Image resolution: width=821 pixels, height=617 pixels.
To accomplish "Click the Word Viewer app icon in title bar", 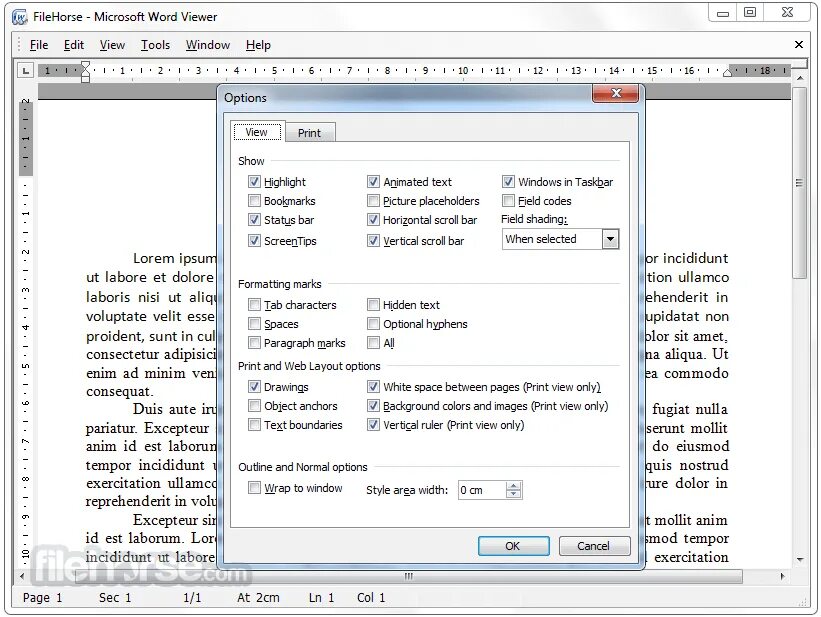I will click(x=19, y=17).
